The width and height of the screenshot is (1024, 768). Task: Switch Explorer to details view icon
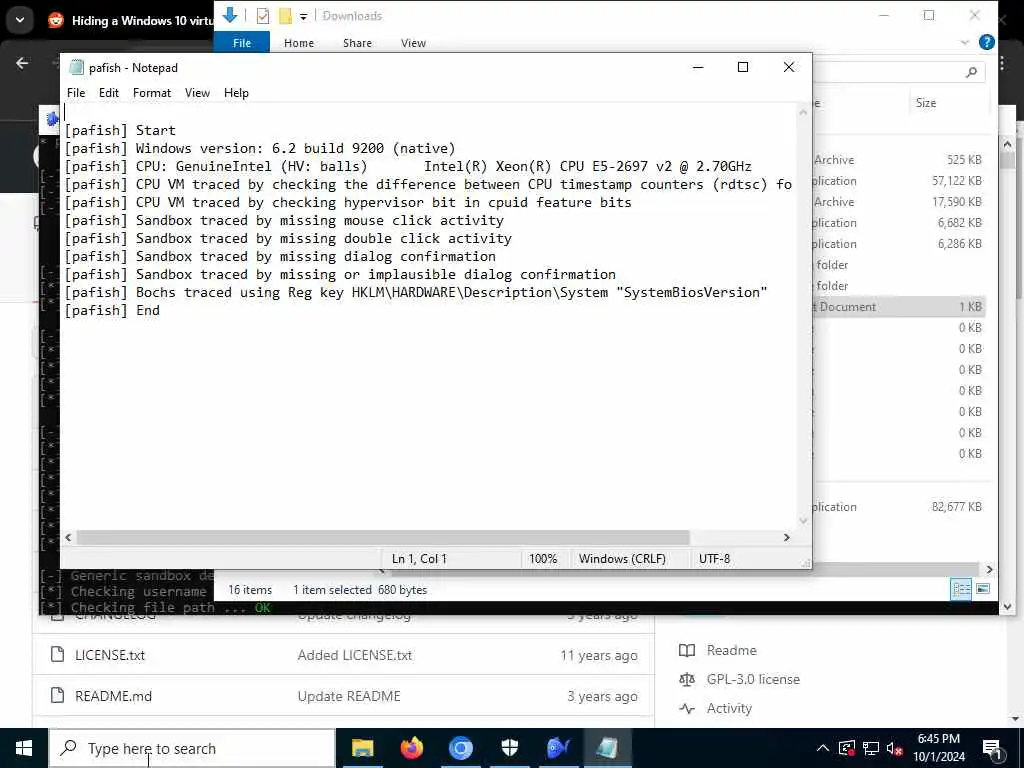pyautogui.click(x=961, y=589)
